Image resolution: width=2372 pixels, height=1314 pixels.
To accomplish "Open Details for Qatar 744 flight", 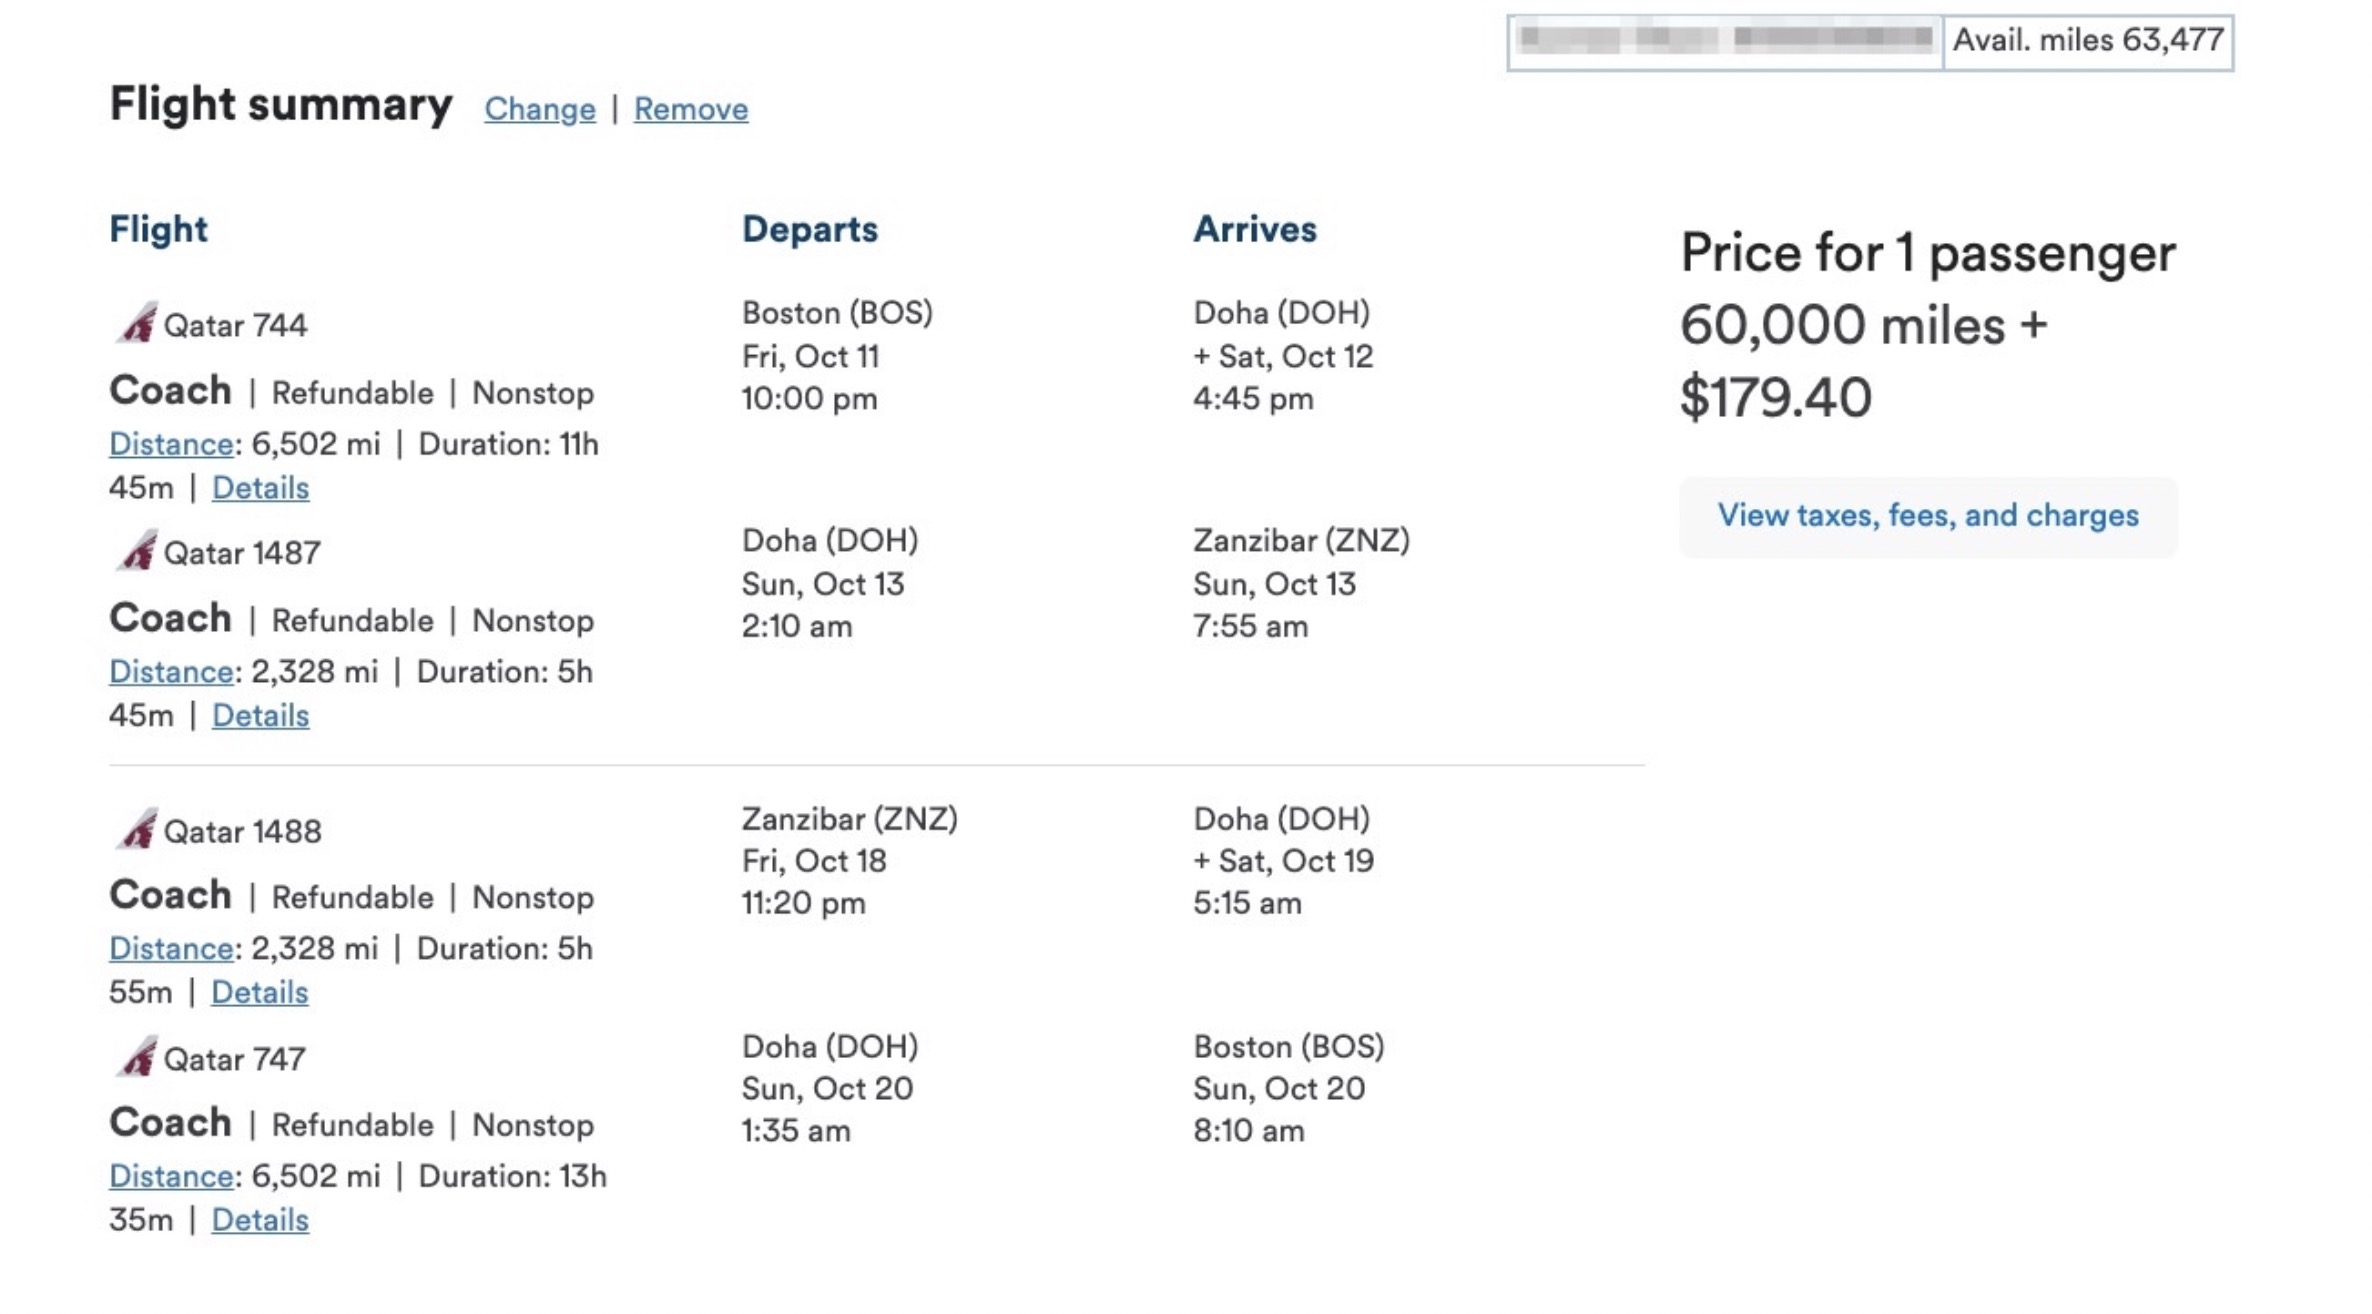I will (260, 488).
